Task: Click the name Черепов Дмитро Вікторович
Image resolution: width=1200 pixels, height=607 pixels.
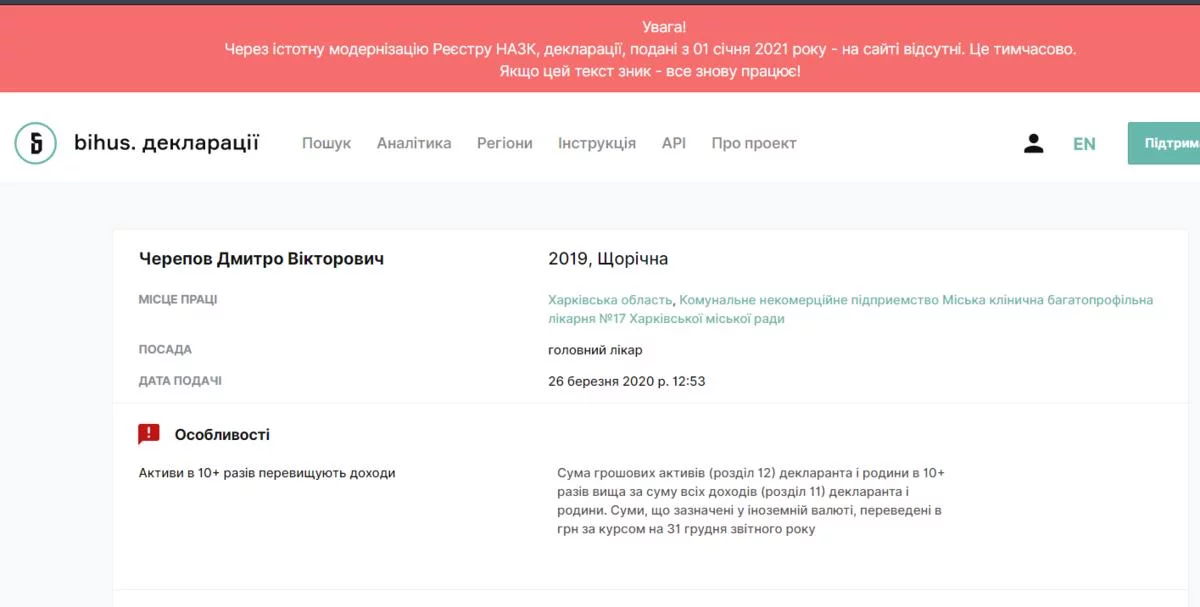Action: pos(261,259)
